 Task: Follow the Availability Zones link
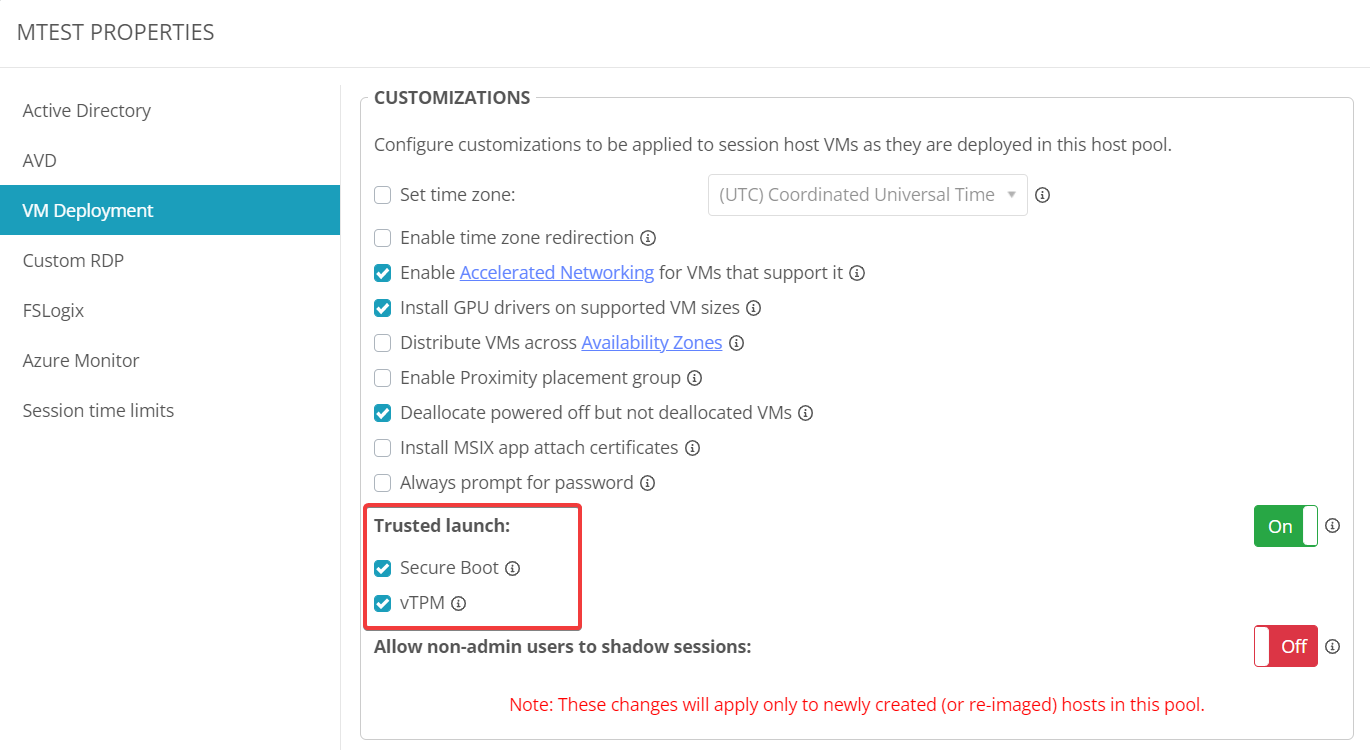click(652, 343)
